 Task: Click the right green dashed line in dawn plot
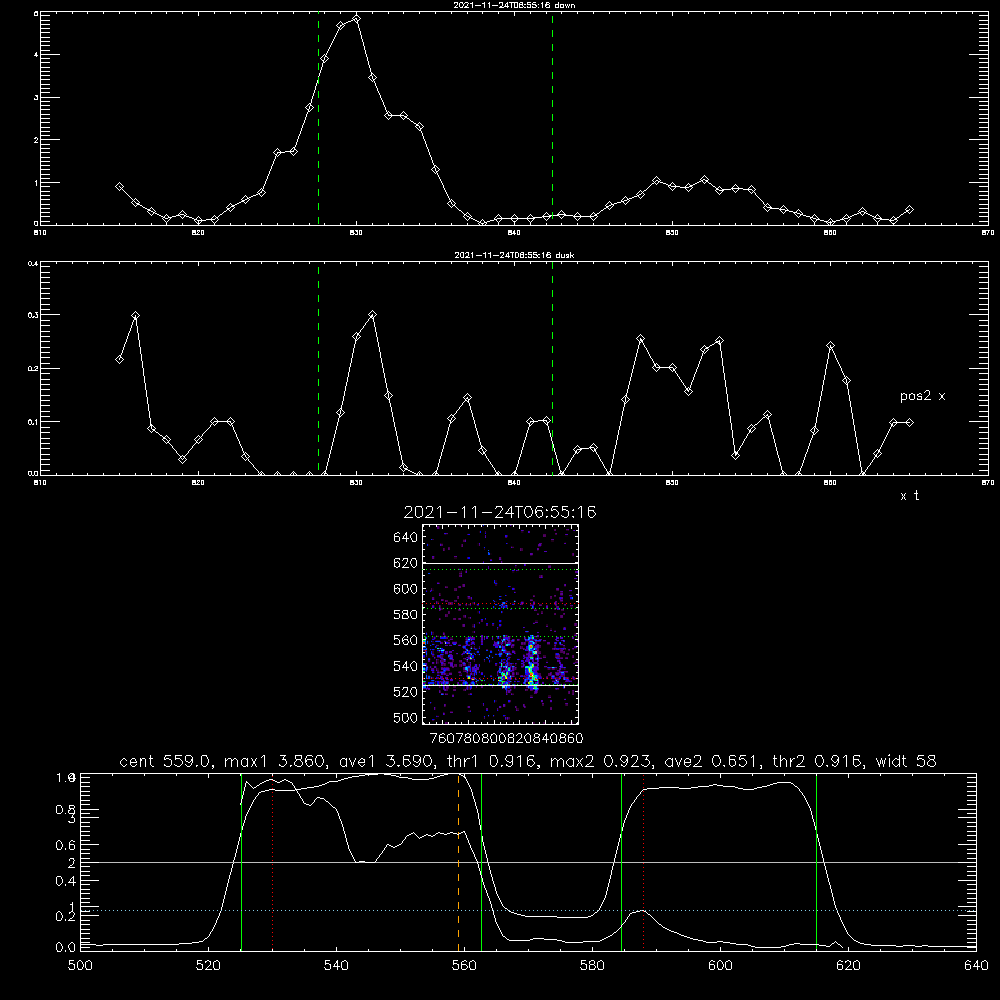click(552, 118)
